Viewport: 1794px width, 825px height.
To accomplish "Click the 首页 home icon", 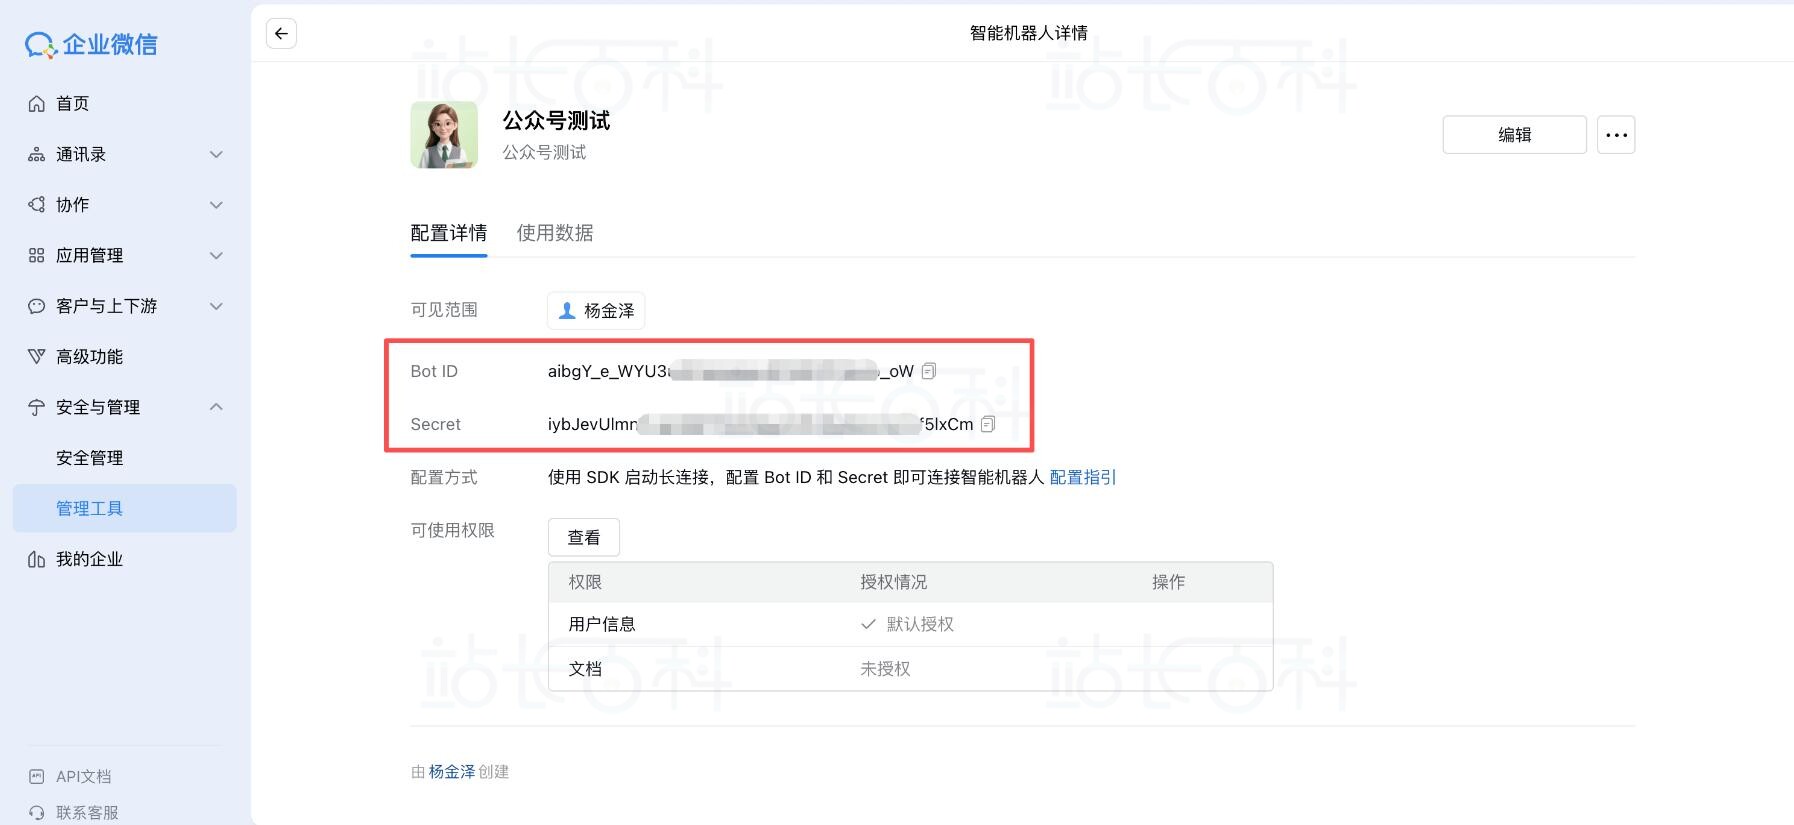I will [x=37, y=103].
